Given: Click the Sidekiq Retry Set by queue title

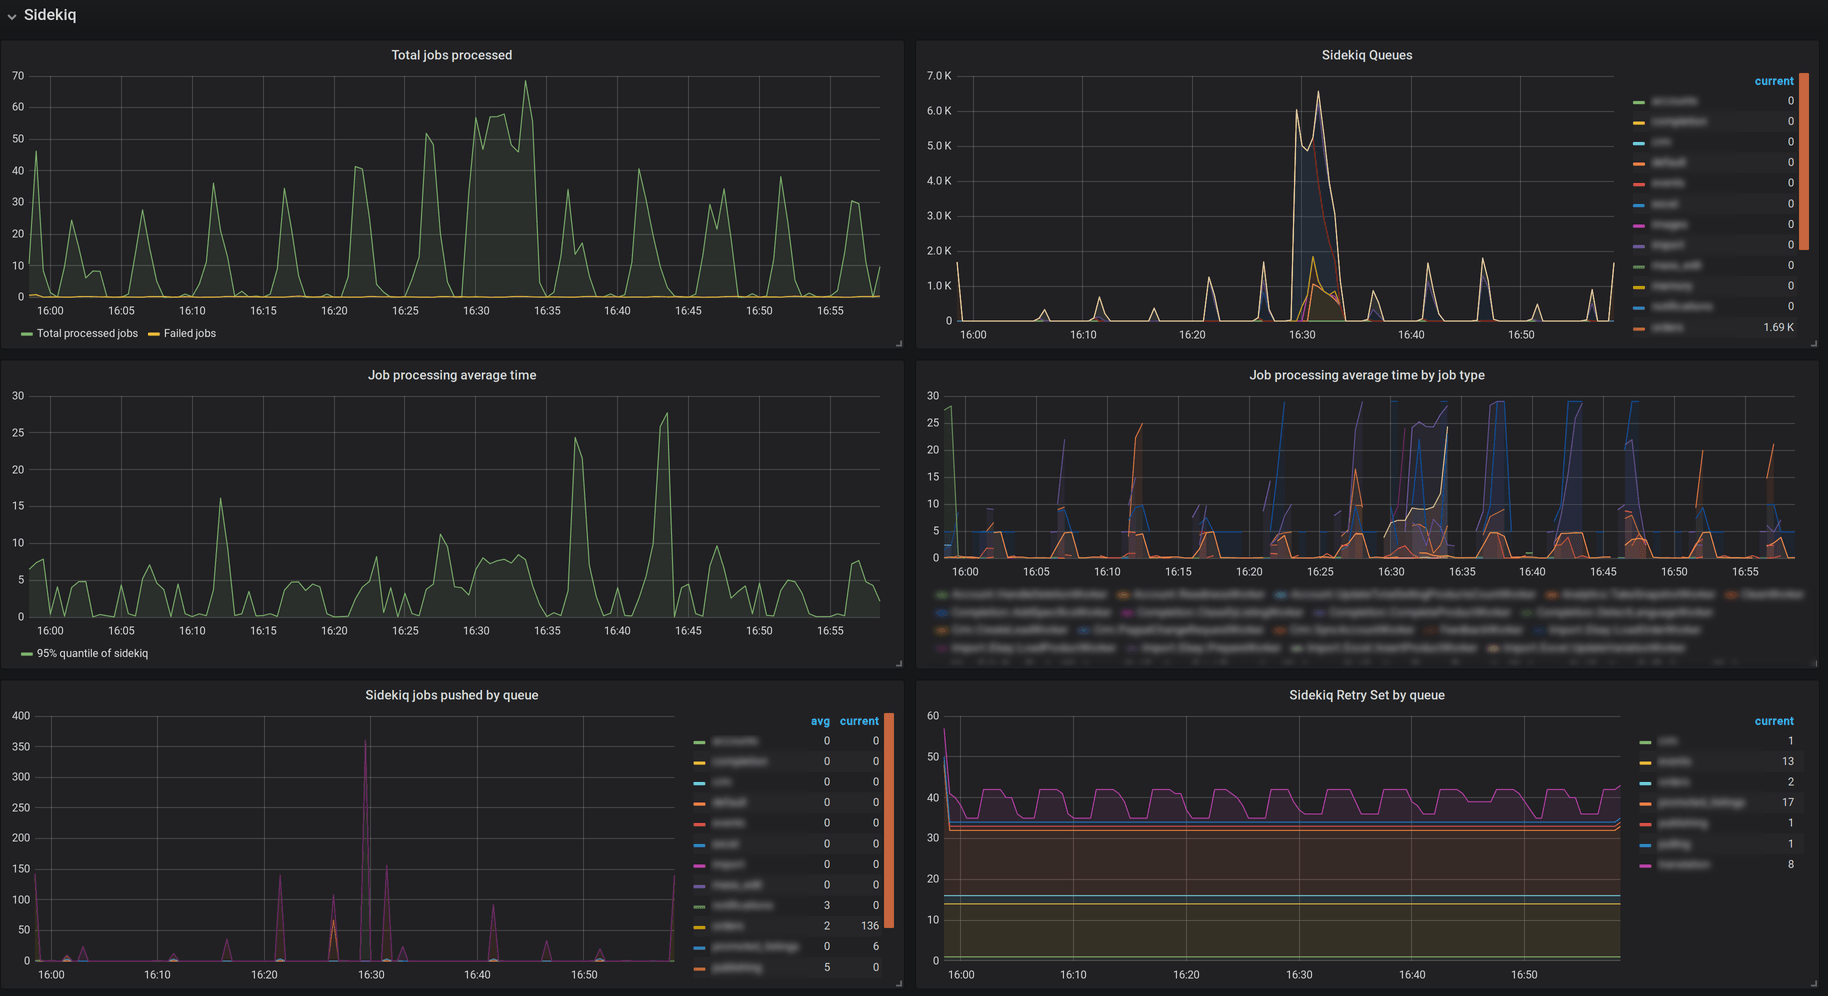Looking at the screenshot, I should tap(1366, 695).
